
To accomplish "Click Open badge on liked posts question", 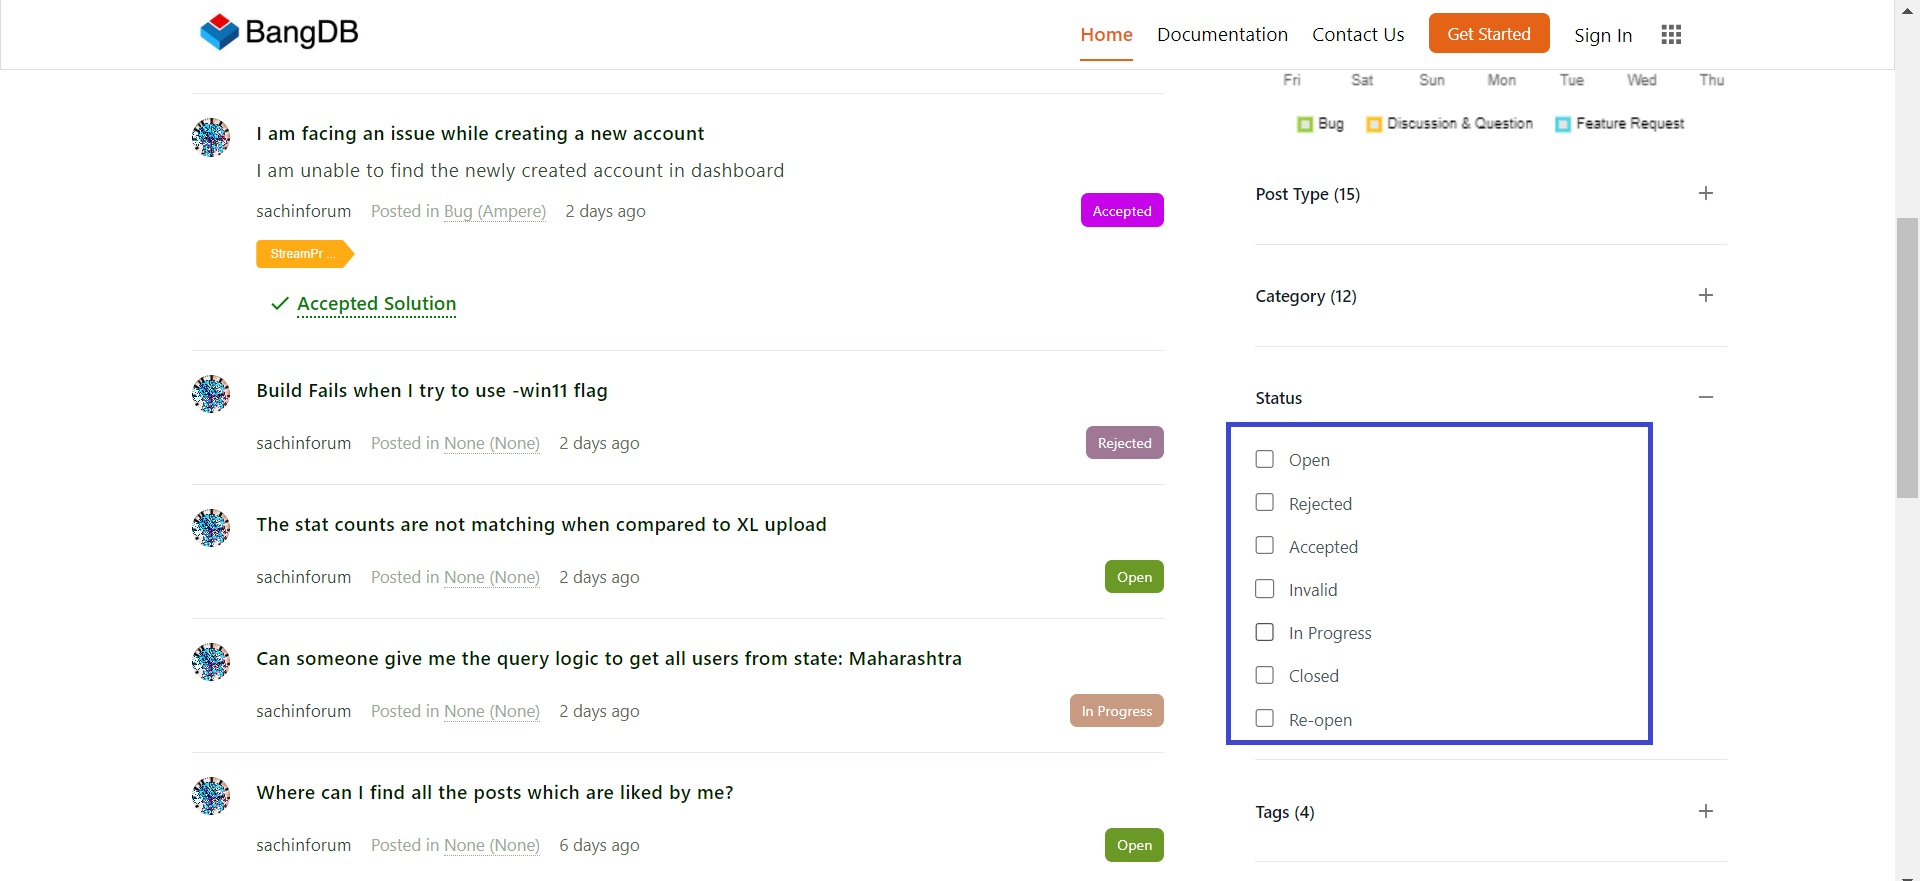I will (1134, 845).
